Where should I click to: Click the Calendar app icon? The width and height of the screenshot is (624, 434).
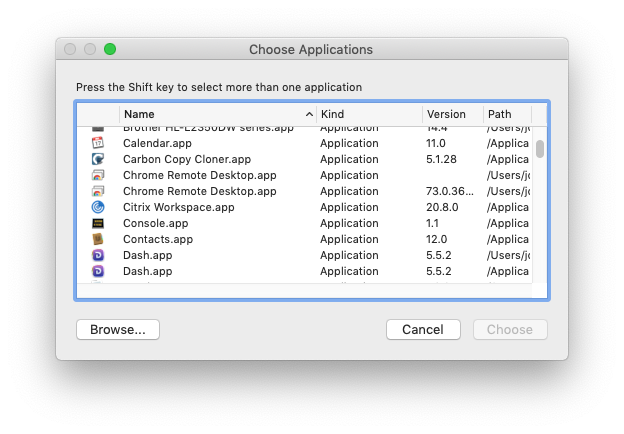coord(98,143)
